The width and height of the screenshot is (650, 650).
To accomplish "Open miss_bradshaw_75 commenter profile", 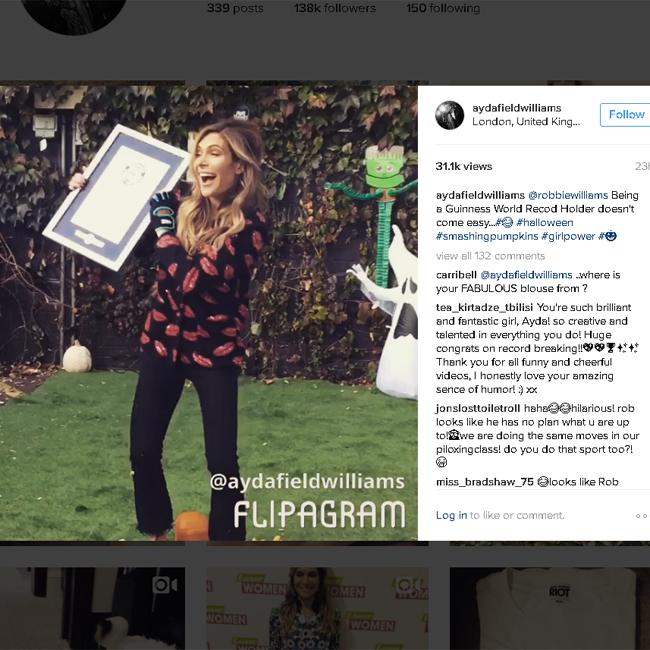I will 485,482.
